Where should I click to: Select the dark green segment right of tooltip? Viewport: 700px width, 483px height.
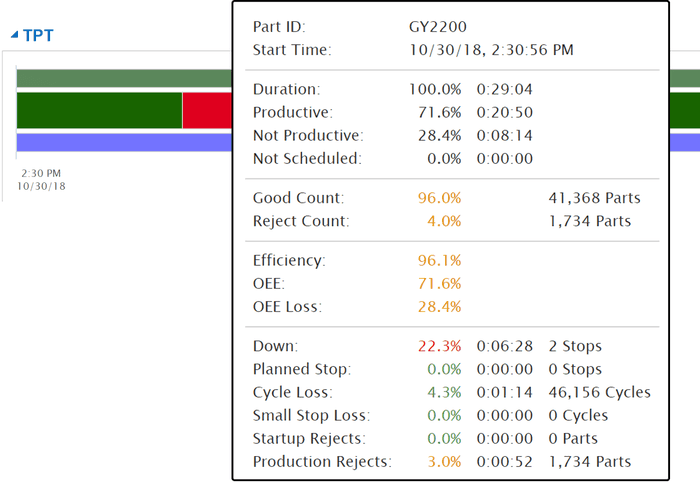point(685,110)
